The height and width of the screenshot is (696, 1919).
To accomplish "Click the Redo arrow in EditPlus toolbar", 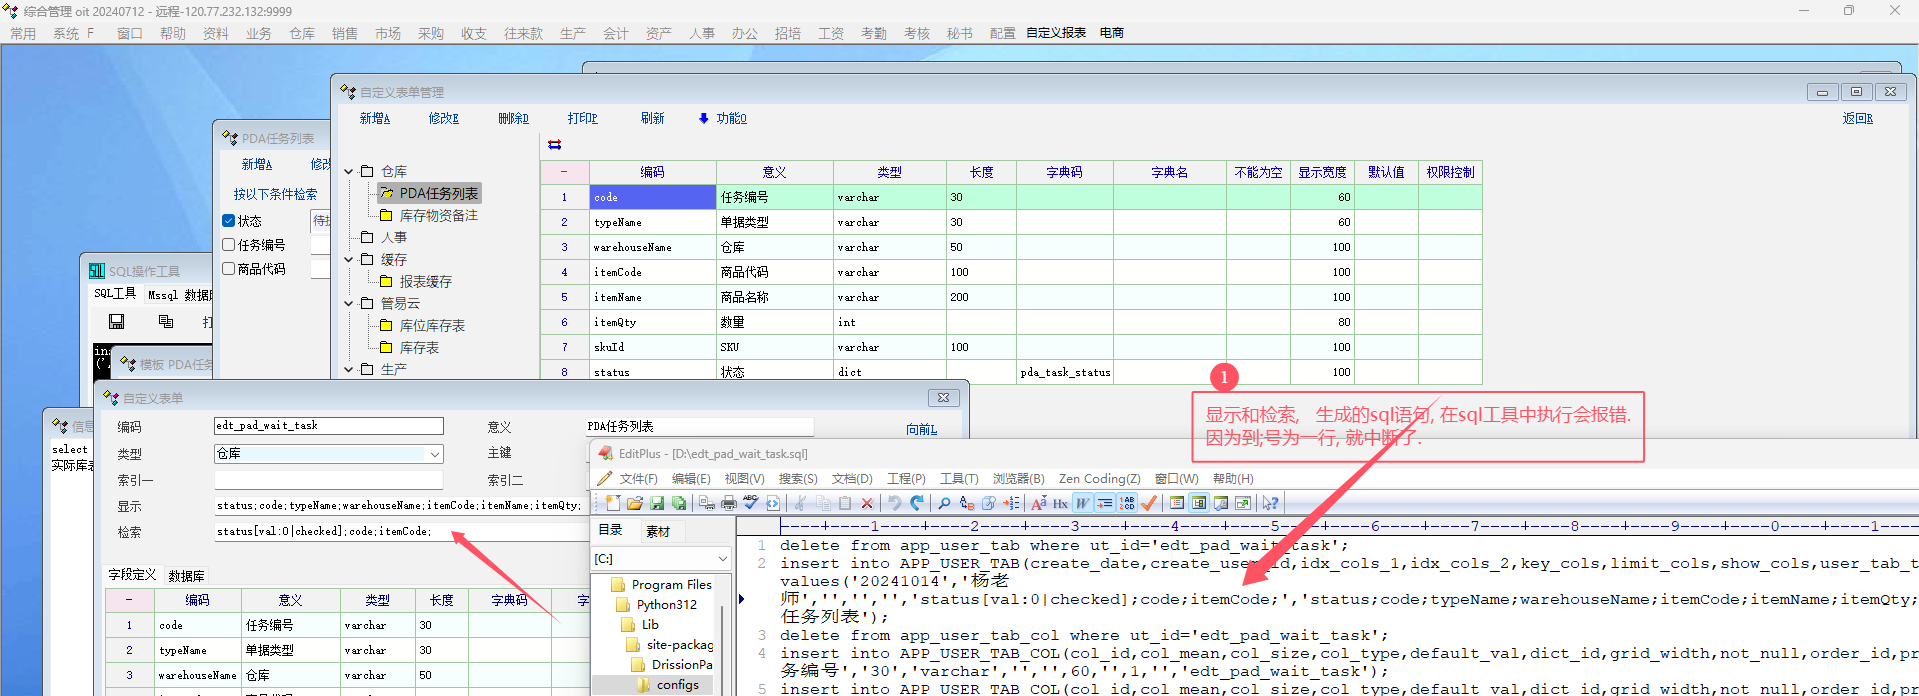I will pyautogui.click(x=917, y=503).
